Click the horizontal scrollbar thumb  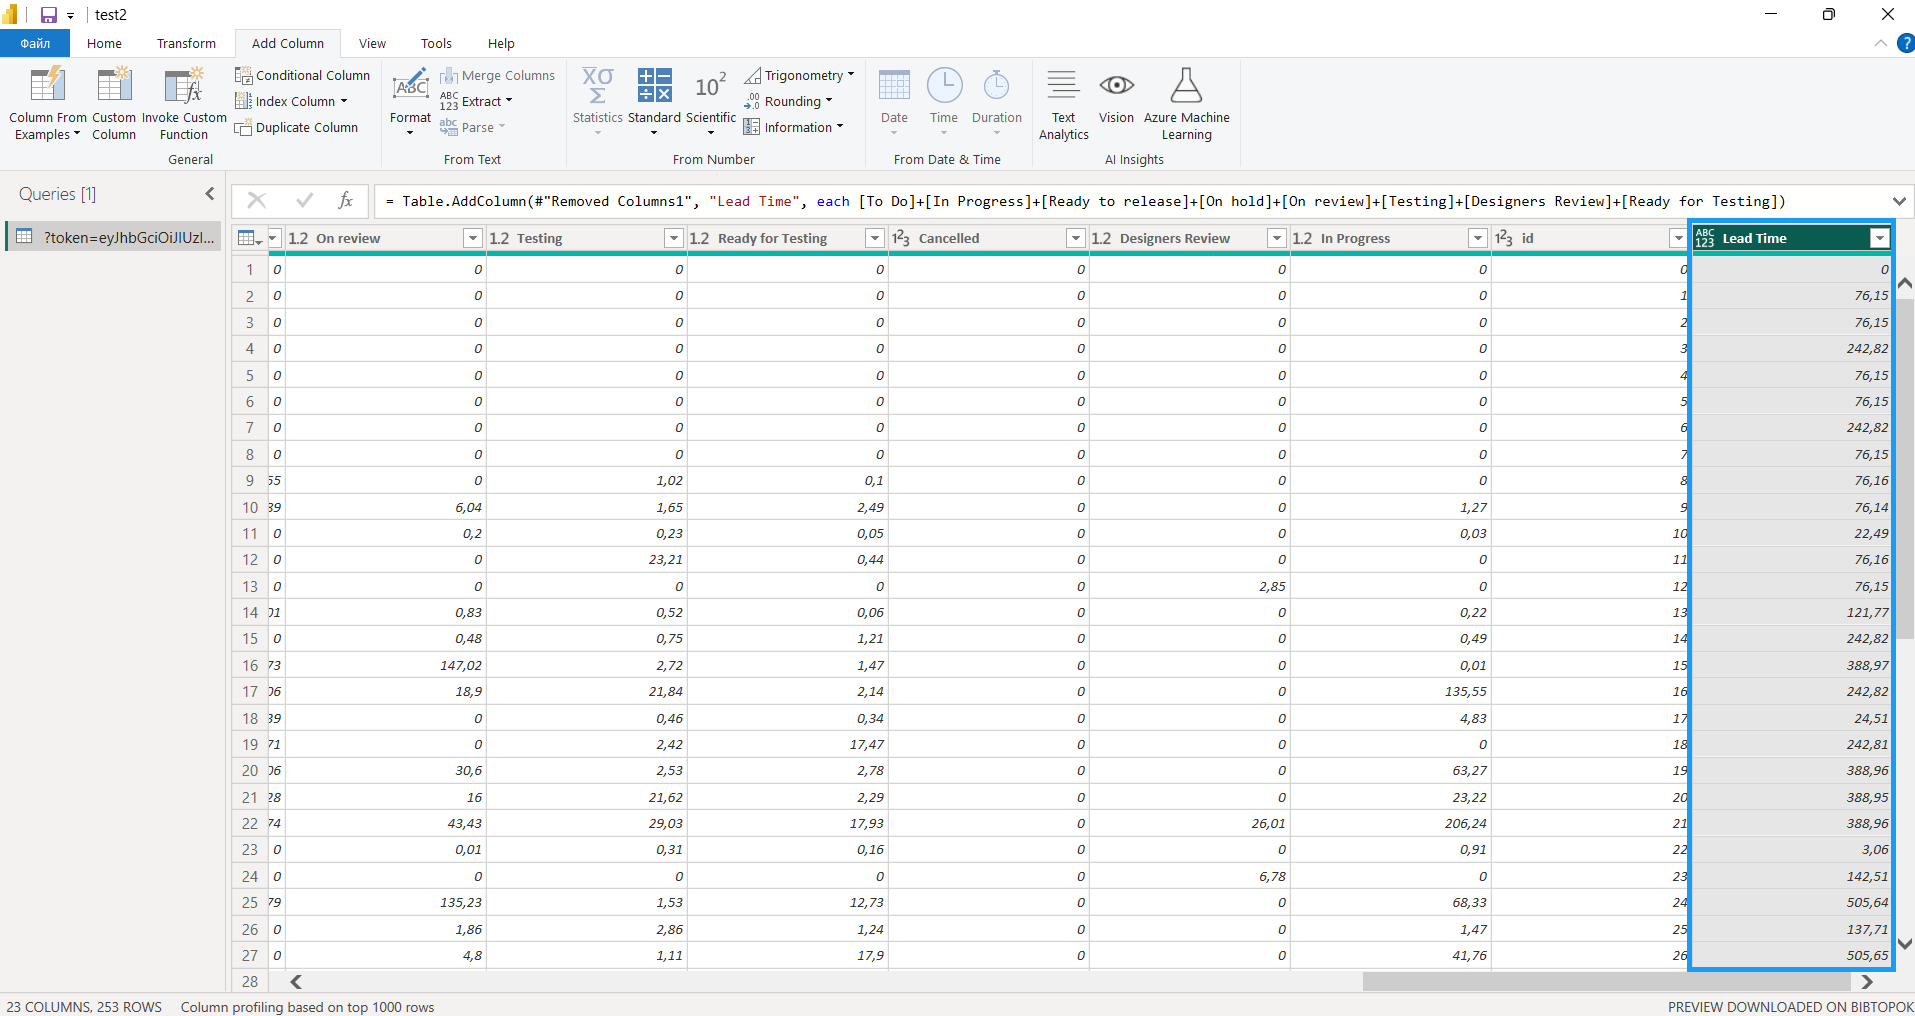coord(1606,982)
